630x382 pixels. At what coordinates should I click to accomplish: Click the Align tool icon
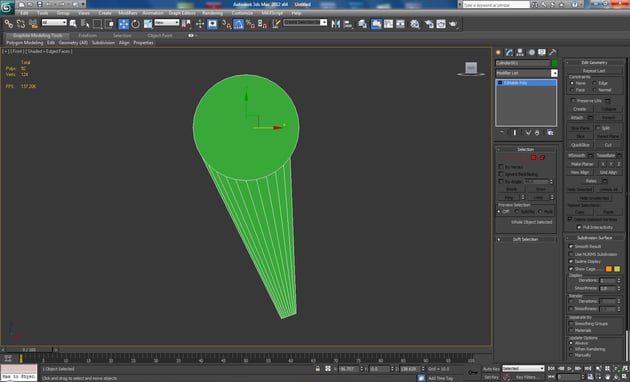[x=348, y=24]
